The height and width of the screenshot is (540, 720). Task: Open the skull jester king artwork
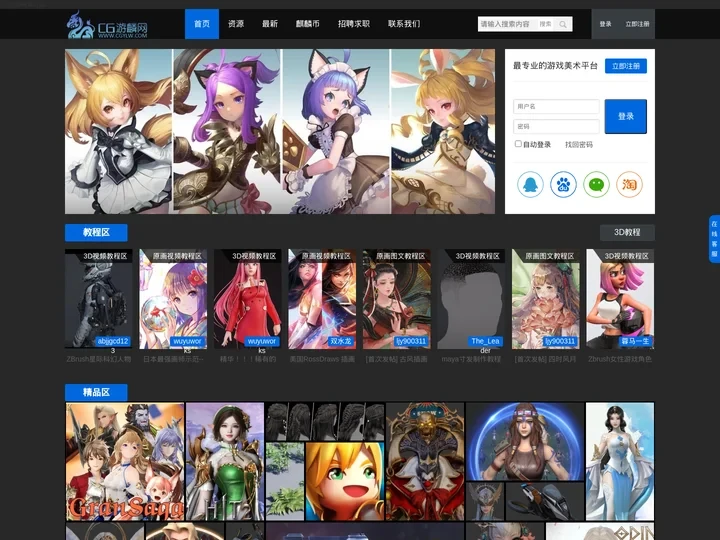[425, 461]
